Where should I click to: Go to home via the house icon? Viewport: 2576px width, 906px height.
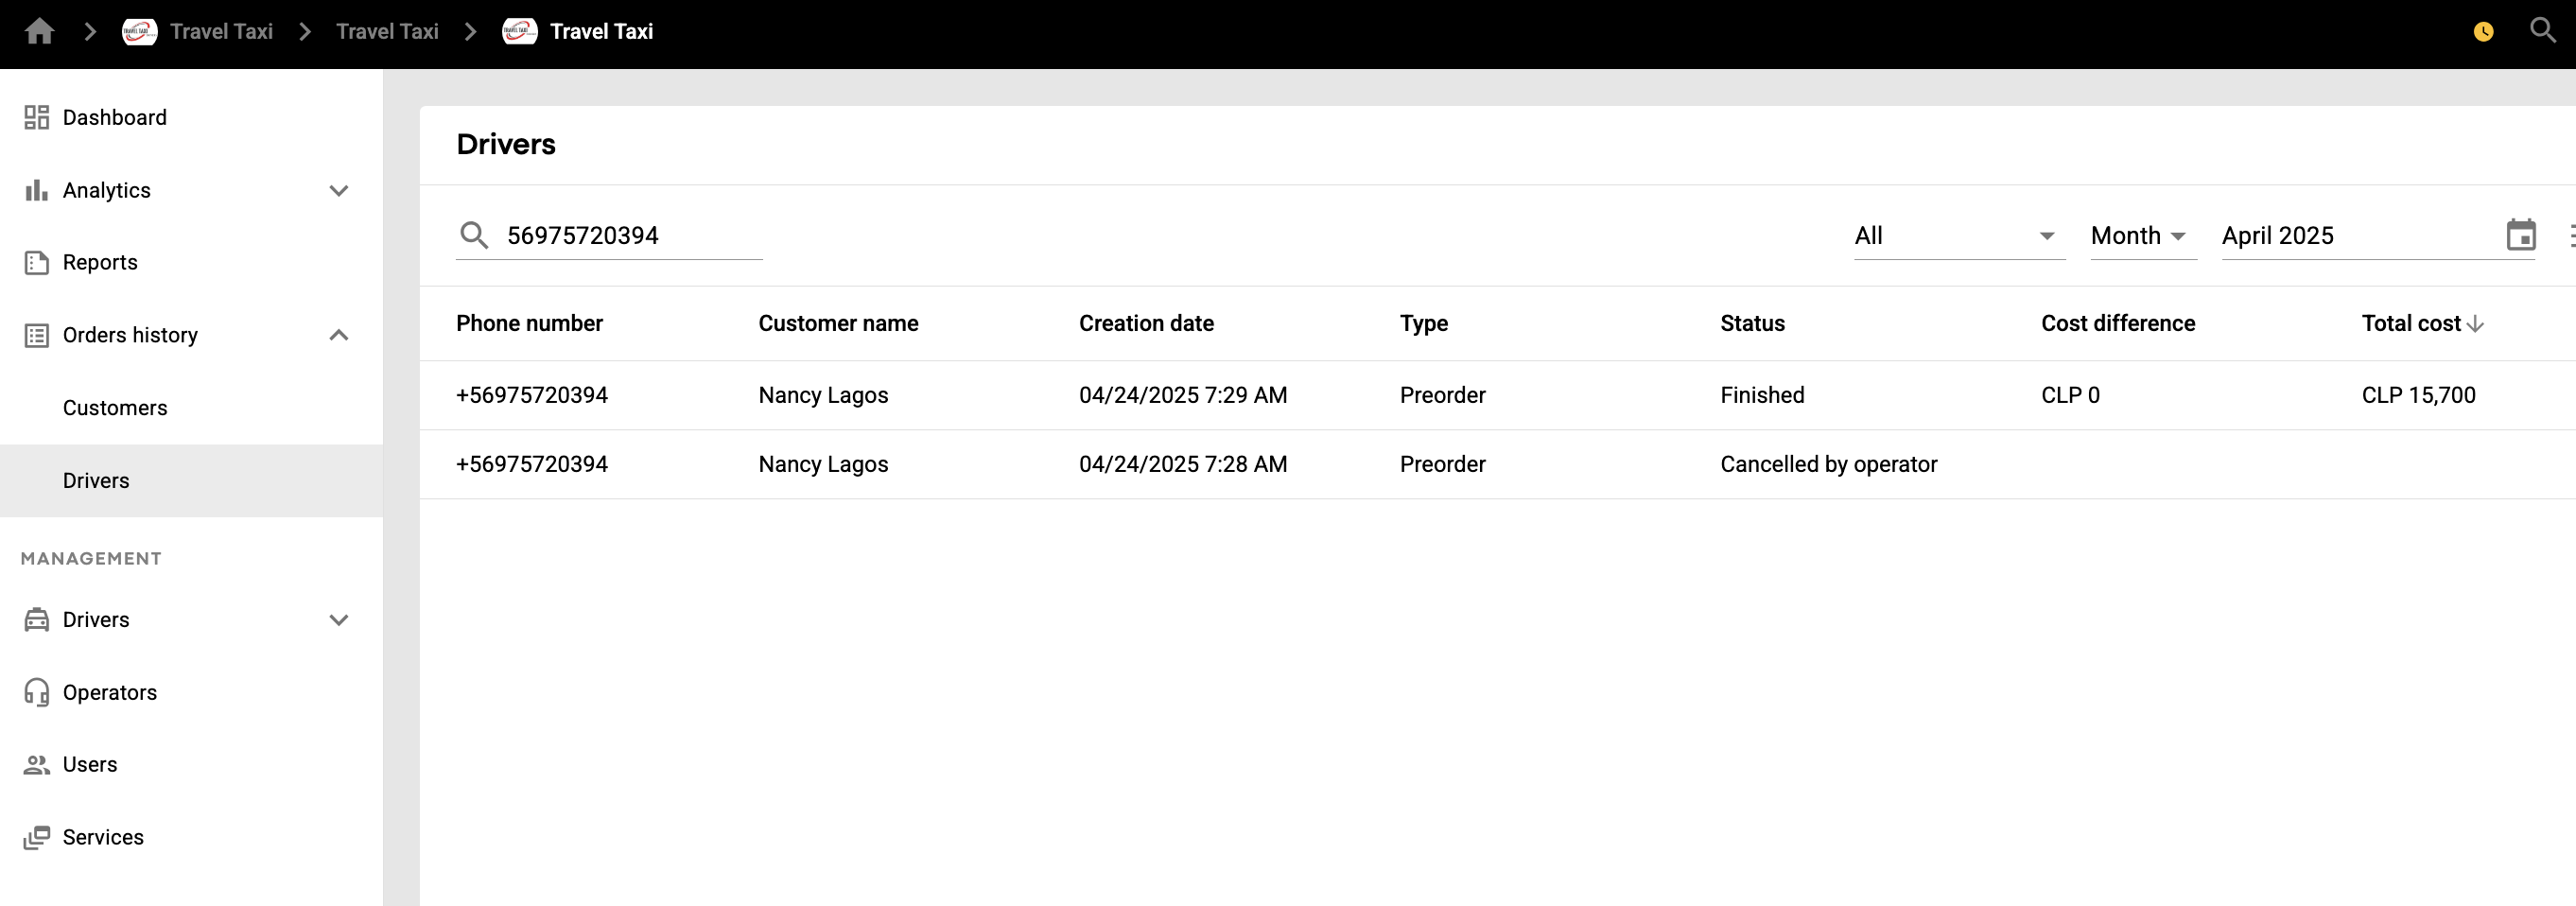click(39, 32)
